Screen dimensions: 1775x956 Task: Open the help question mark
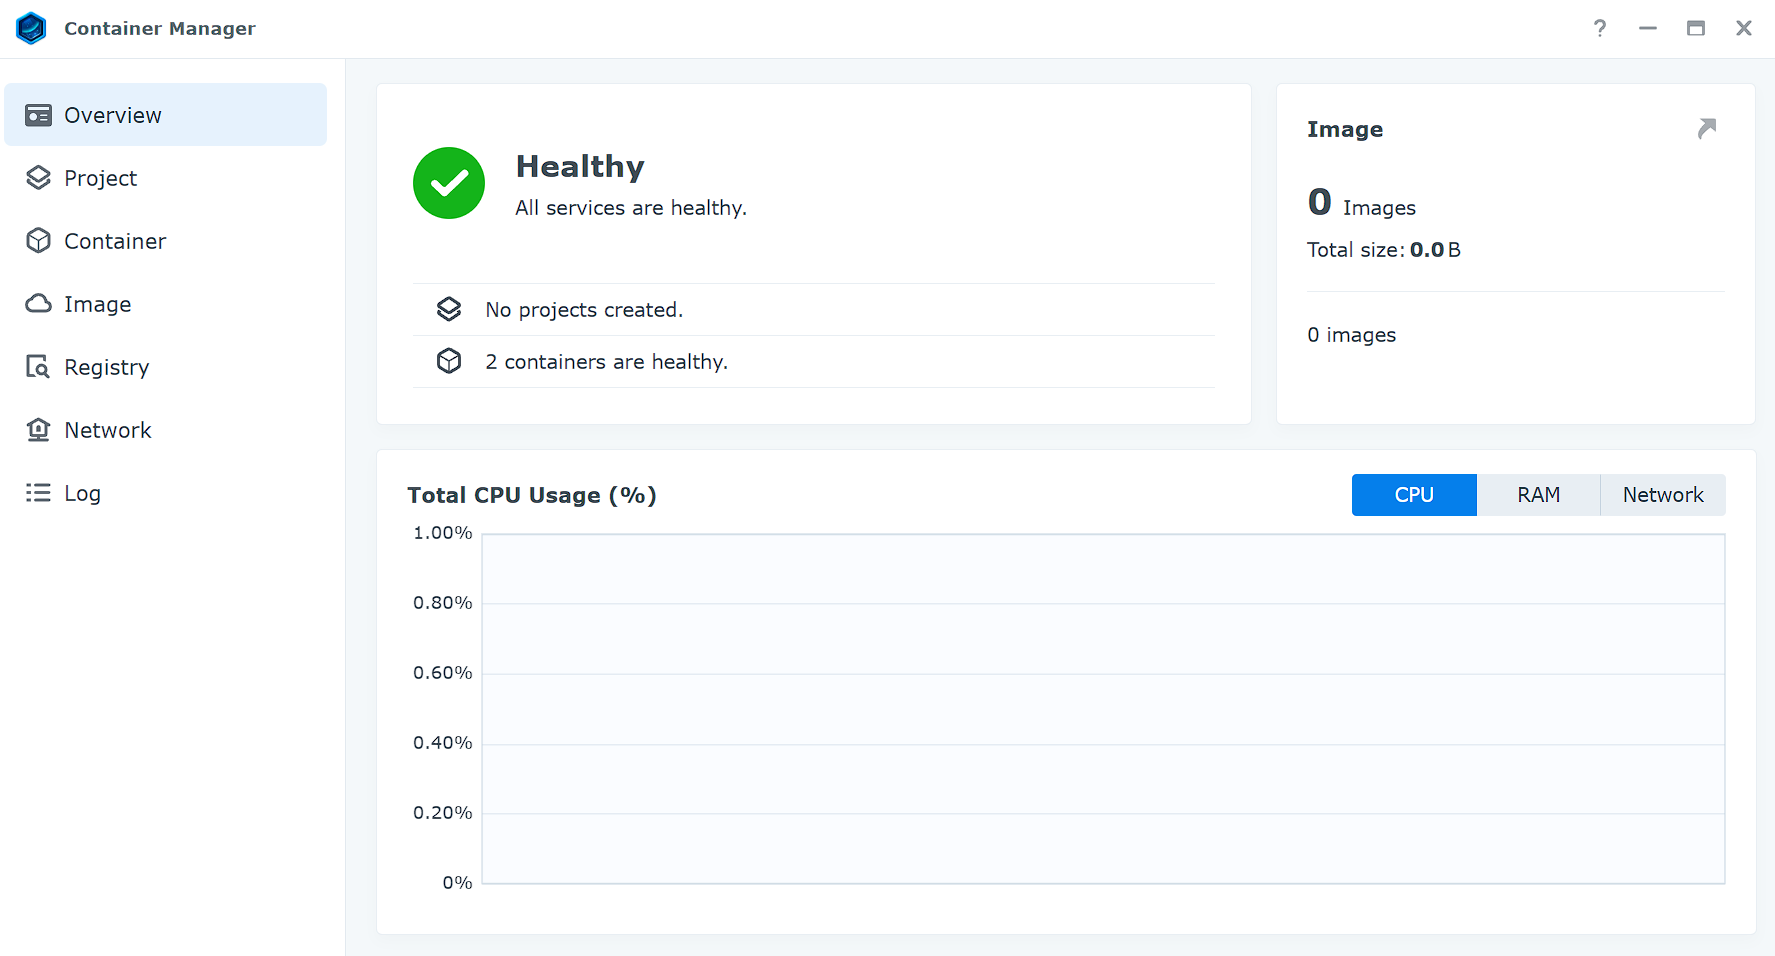[1599, 28]
